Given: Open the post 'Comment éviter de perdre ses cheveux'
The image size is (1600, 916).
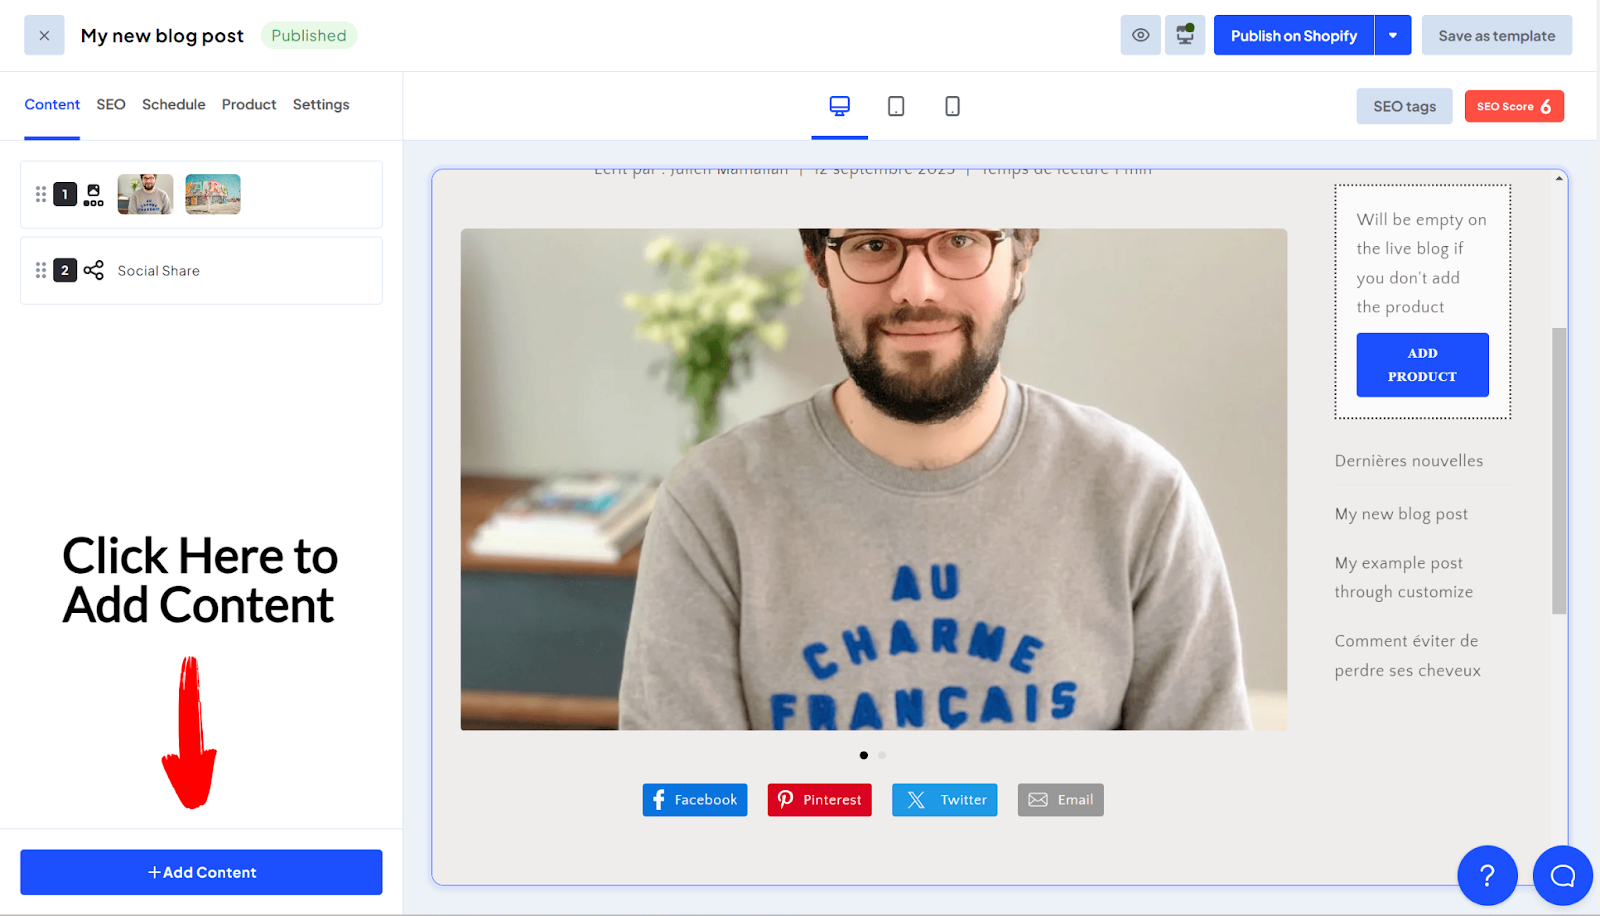Looking at the screenshot, I should [1406, 655].
